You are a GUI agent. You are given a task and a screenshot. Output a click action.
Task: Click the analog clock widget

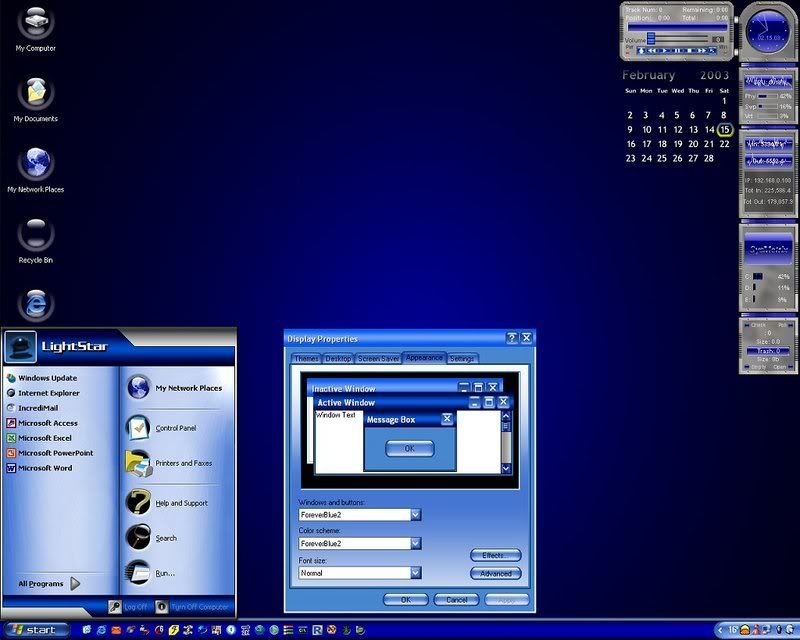coord(768,32)
